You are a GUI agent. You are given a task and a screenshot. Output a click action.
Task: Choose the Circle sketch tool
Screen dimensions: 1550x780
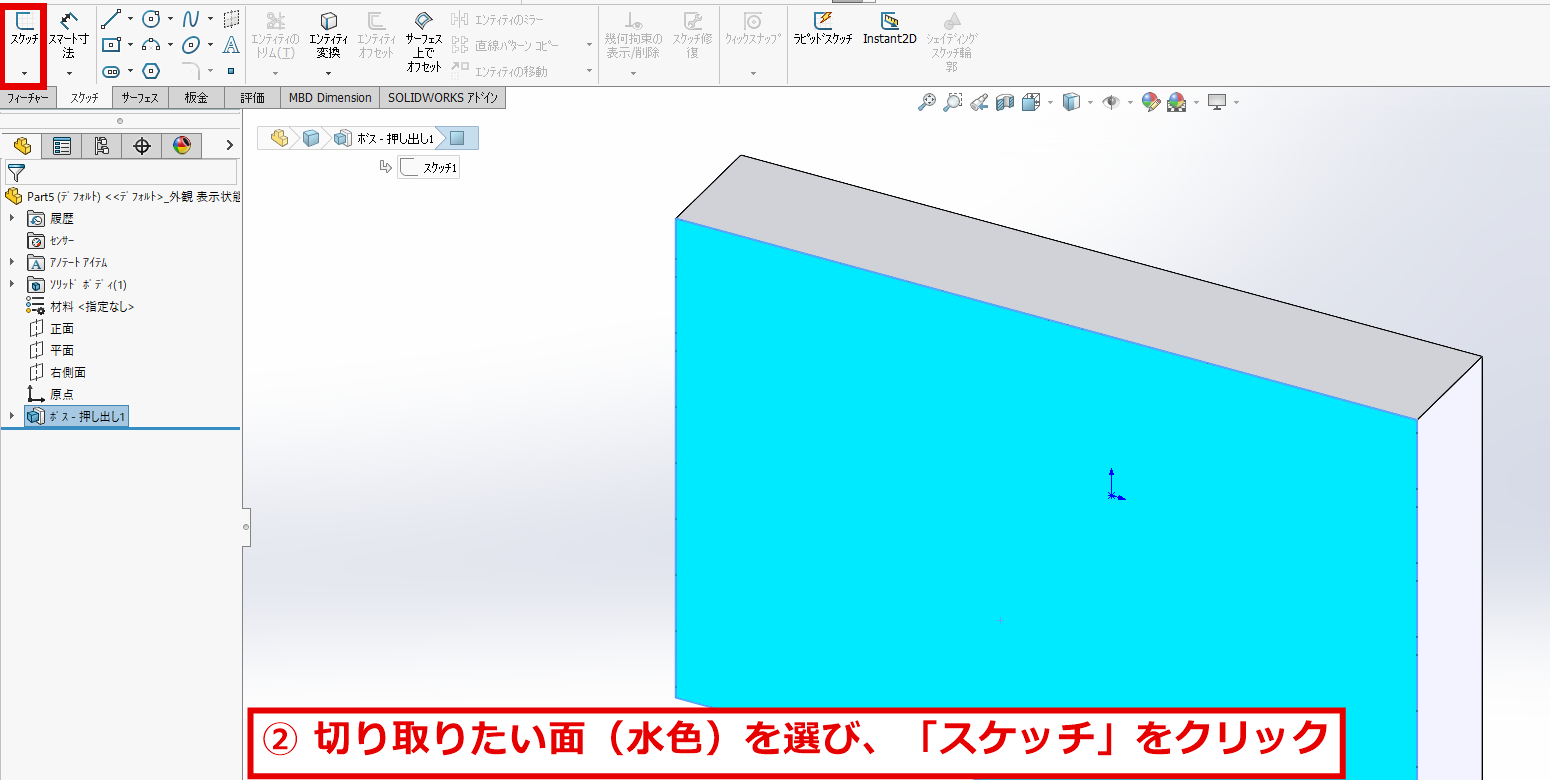click(x=151, y=19)
